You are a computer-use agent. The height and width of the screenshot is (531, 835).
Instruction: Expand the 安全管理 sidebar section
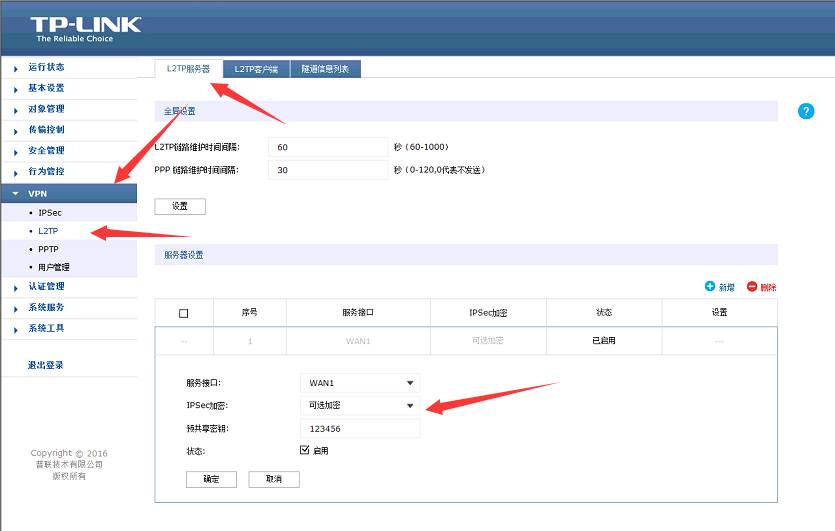pos(46,150)
